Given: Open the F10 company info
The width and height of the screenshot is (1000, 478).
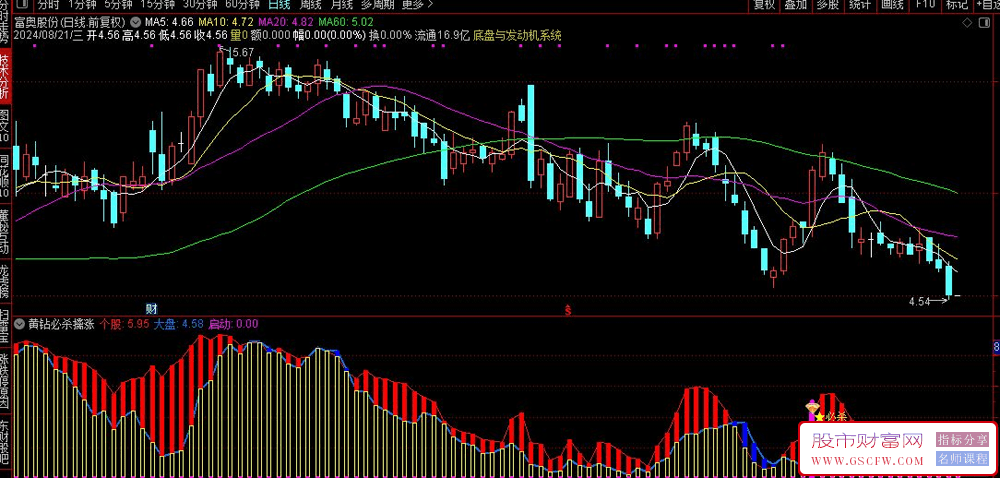Looking at the screenshot, I should pos(925,5).
